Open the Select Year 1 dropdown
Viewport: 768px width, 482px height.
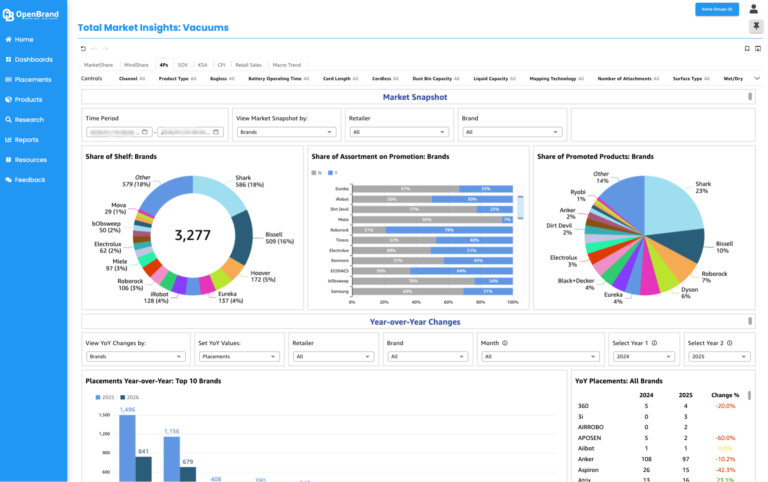[x=644, y=357]
